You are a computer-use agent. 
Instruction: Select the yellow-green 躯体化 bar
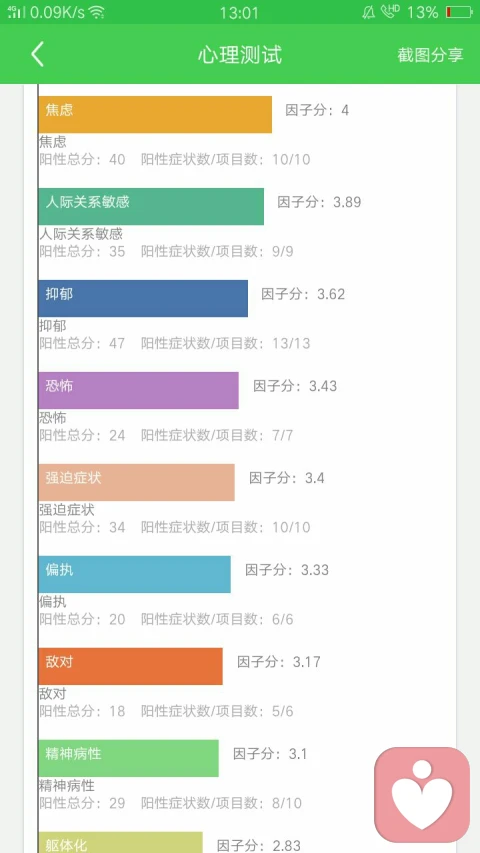tap(120, 842)
